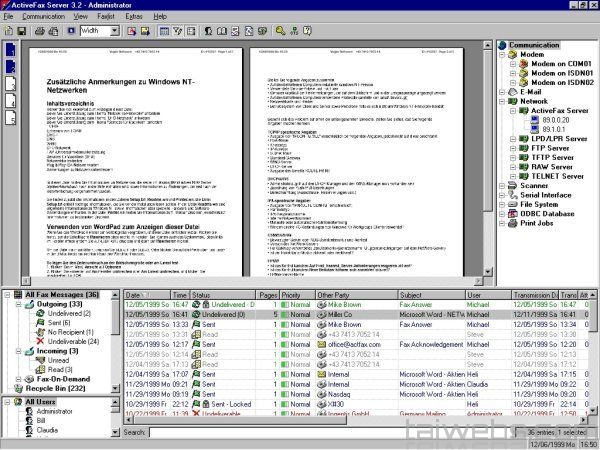Screen dimensions: 600x450
Task: Click the Save floppy disk toolbar icon
Action: point(22,32)
